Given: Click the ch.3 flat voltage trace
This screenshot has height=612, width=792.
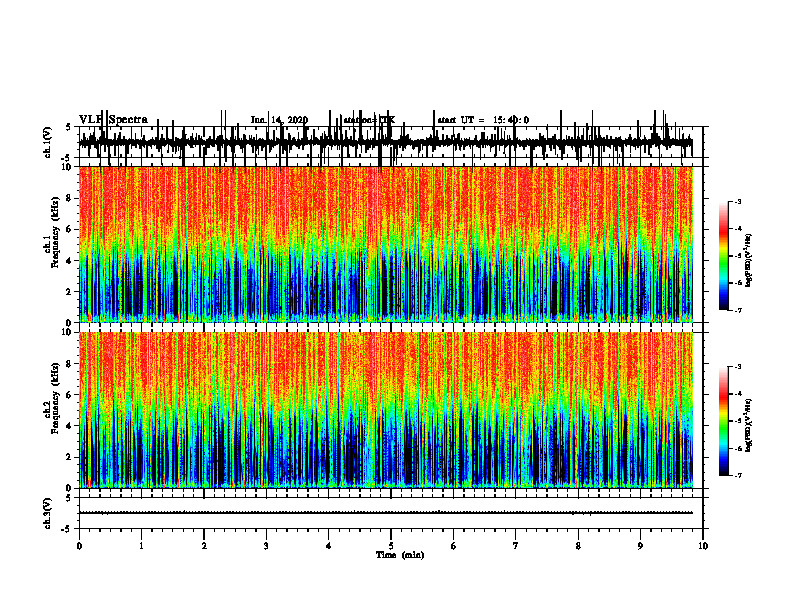Looking at the screenshot, I should (386, 513).
